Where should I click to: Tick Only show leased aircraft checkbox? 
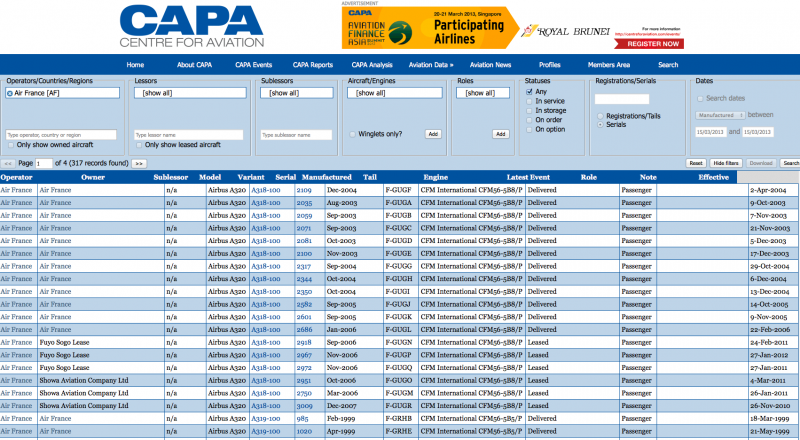139,145
